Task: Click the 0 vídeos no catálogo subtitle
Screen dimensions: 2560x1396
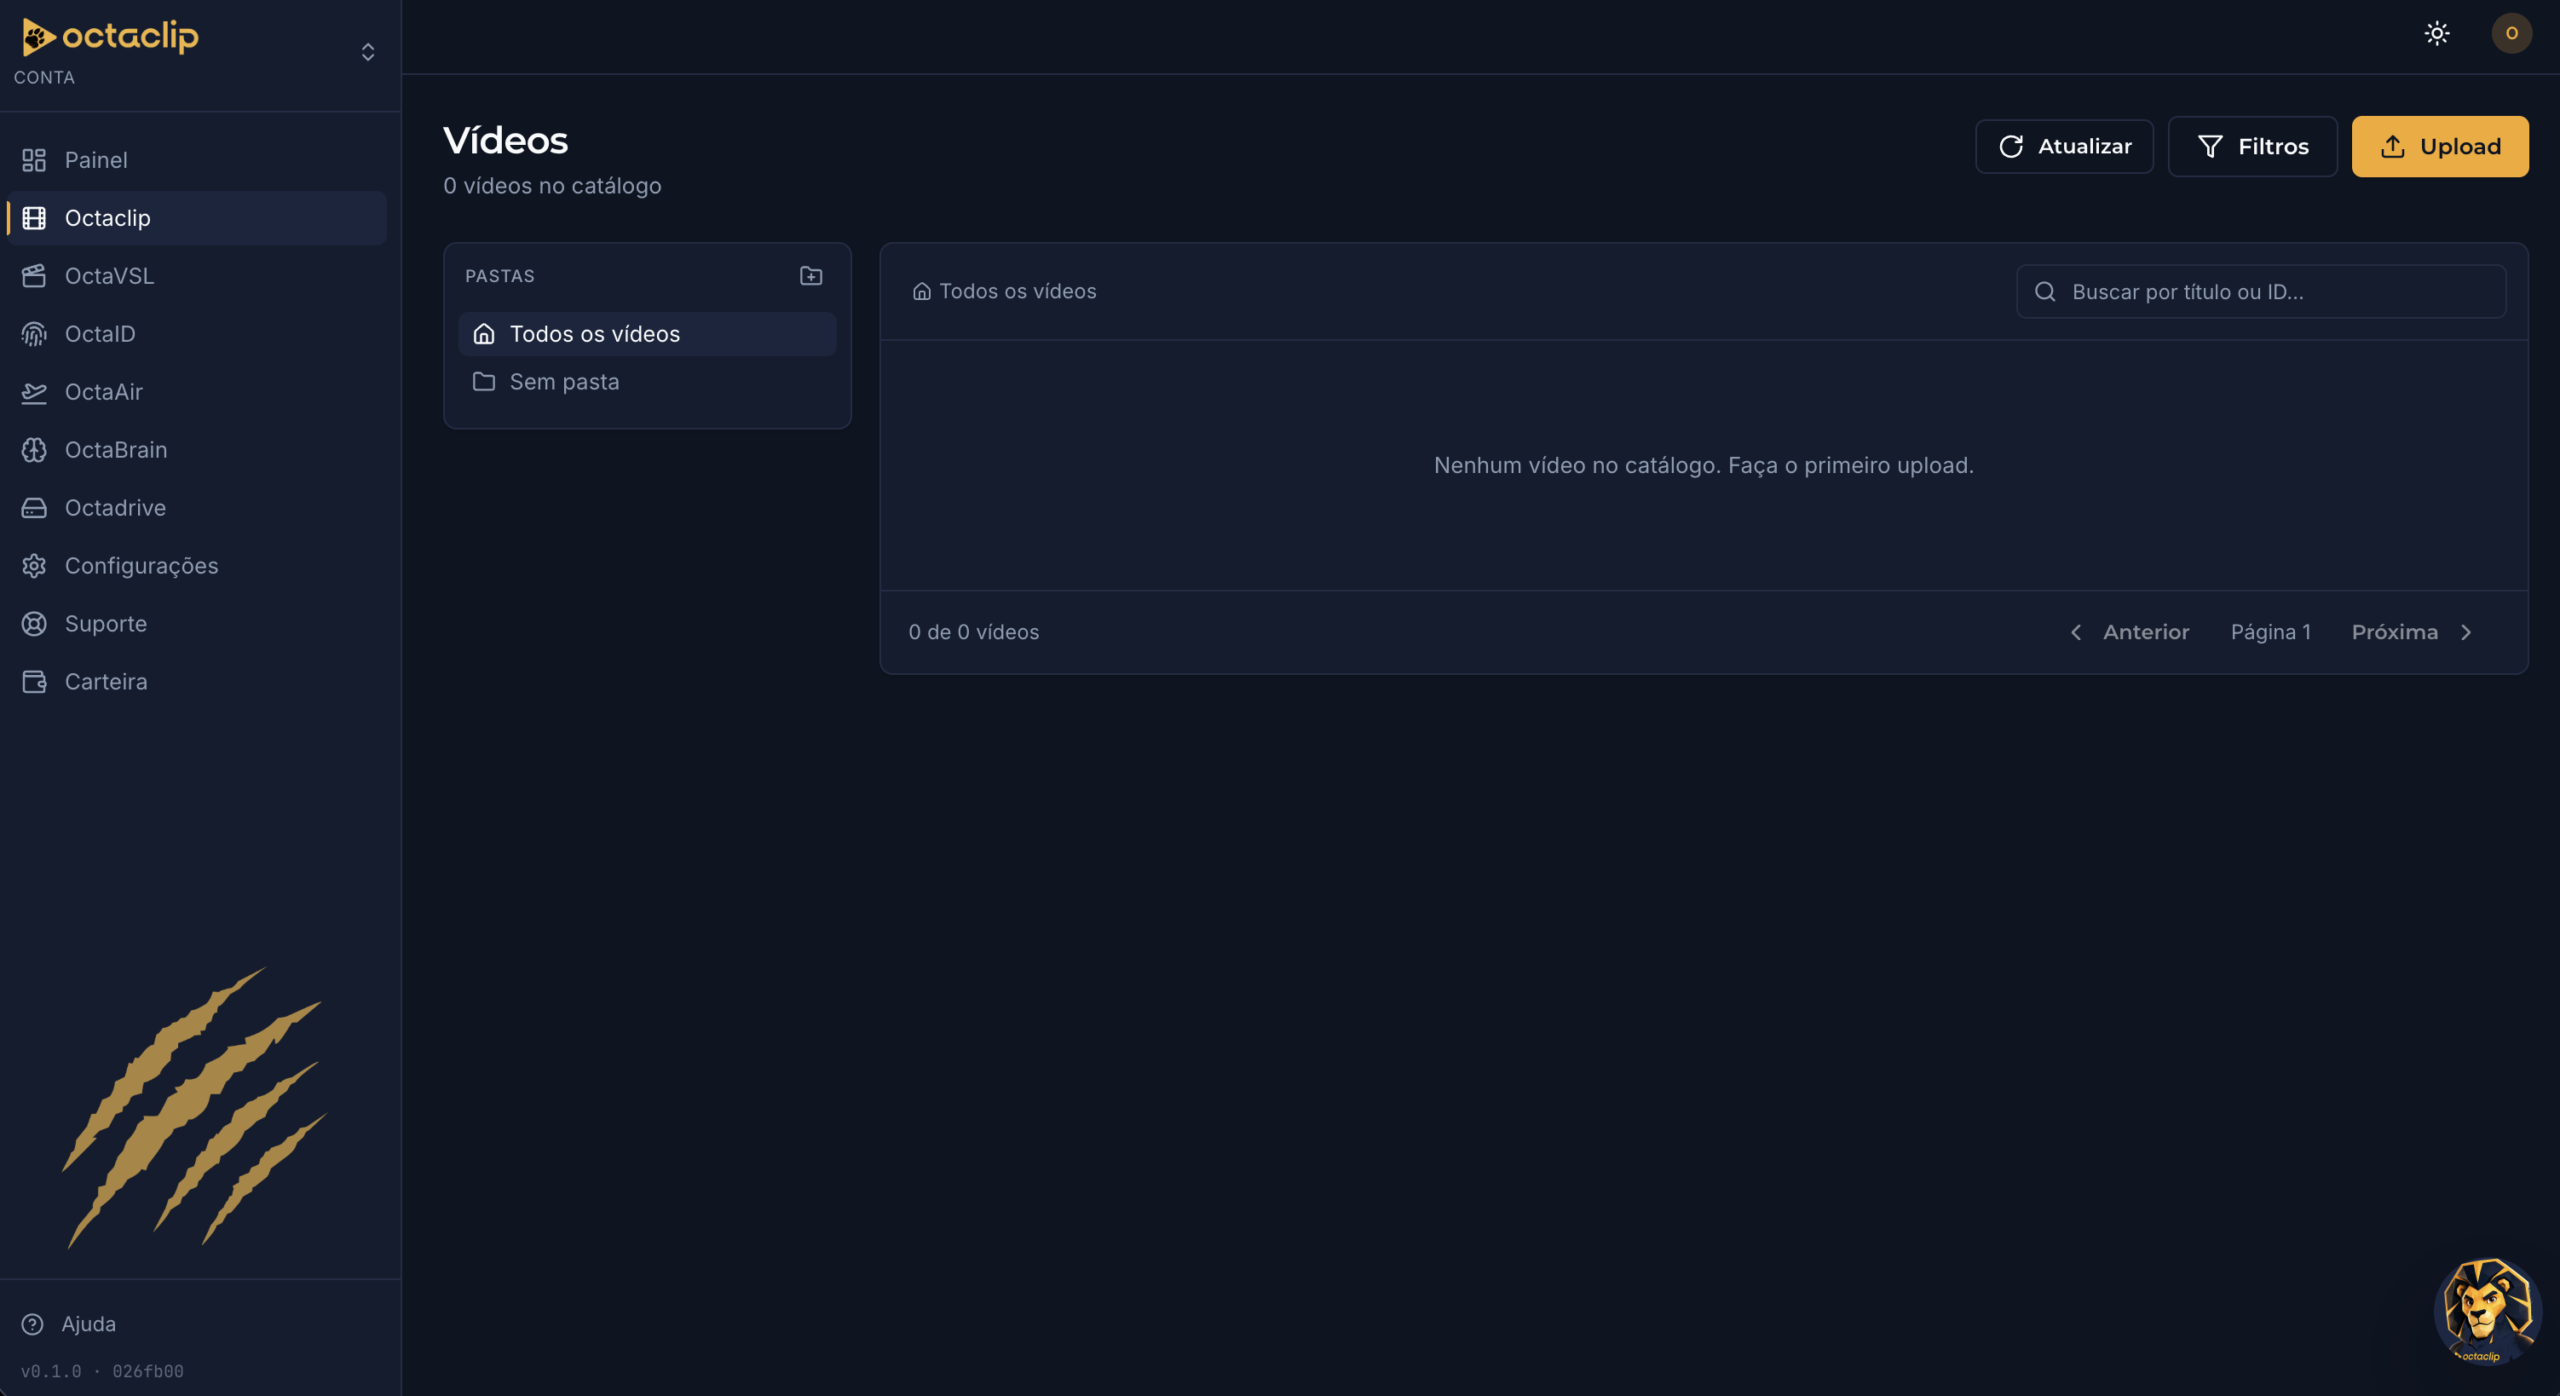Action: coord(552,186)
